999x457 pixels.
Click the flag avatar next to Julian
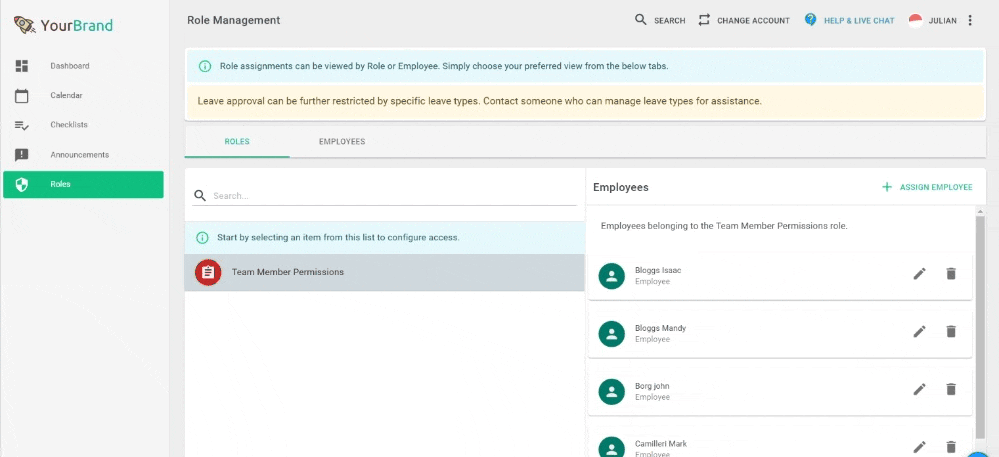click(x=916, y=20)
